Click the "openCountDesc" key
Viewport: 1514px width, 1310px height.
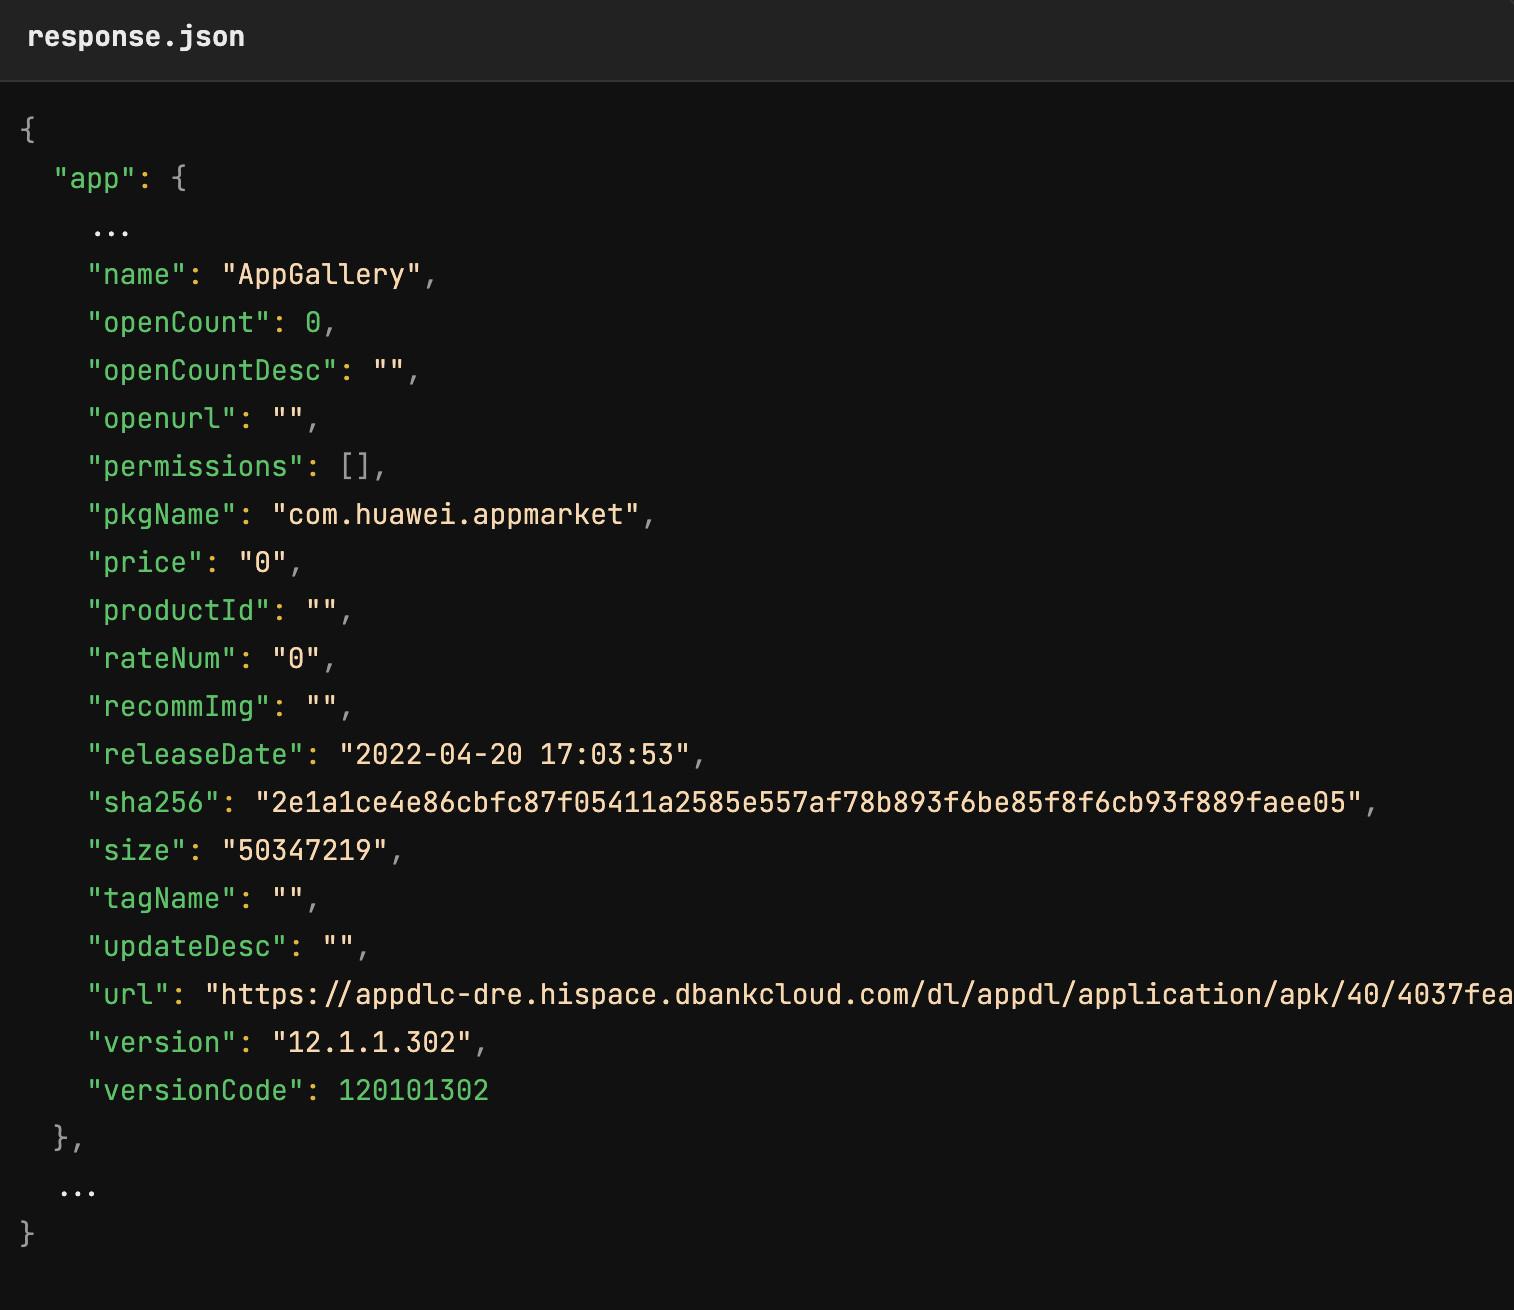[213, 371]
